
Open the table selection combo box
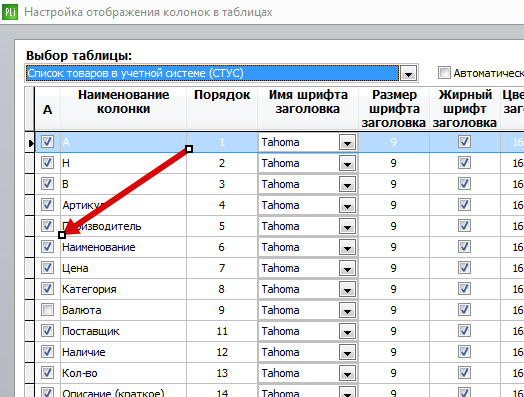pos(408,73)
